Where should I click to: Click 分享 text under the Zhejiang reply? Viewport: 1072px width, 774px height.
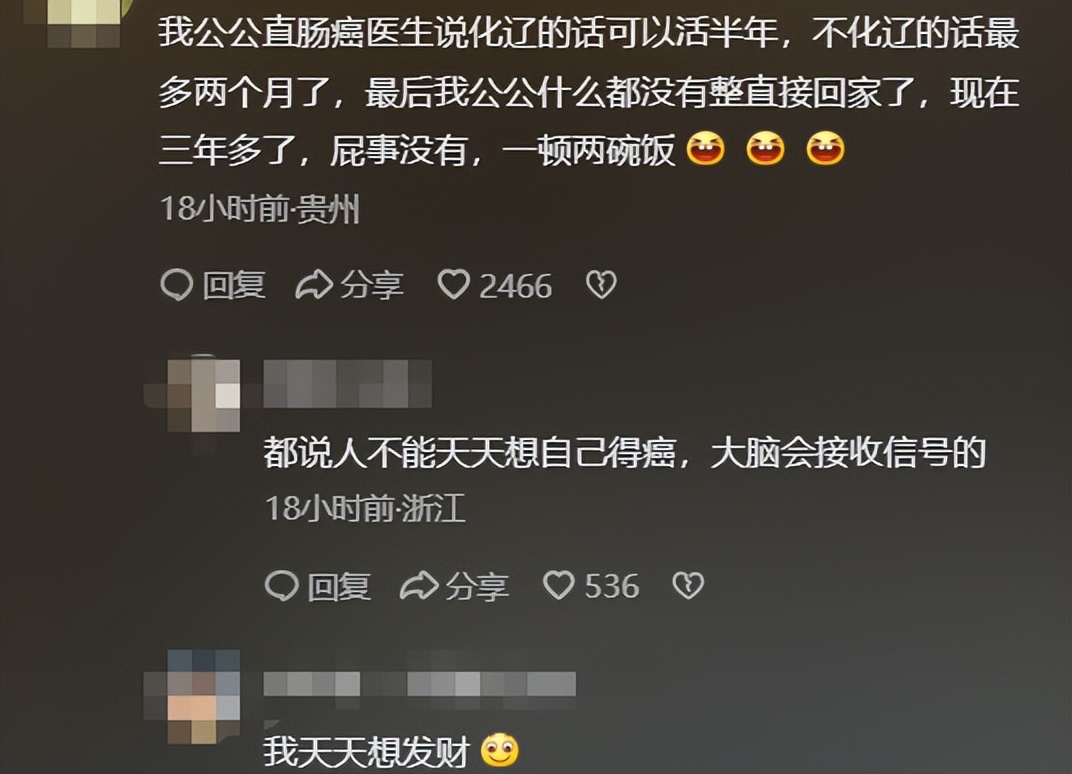477,587
